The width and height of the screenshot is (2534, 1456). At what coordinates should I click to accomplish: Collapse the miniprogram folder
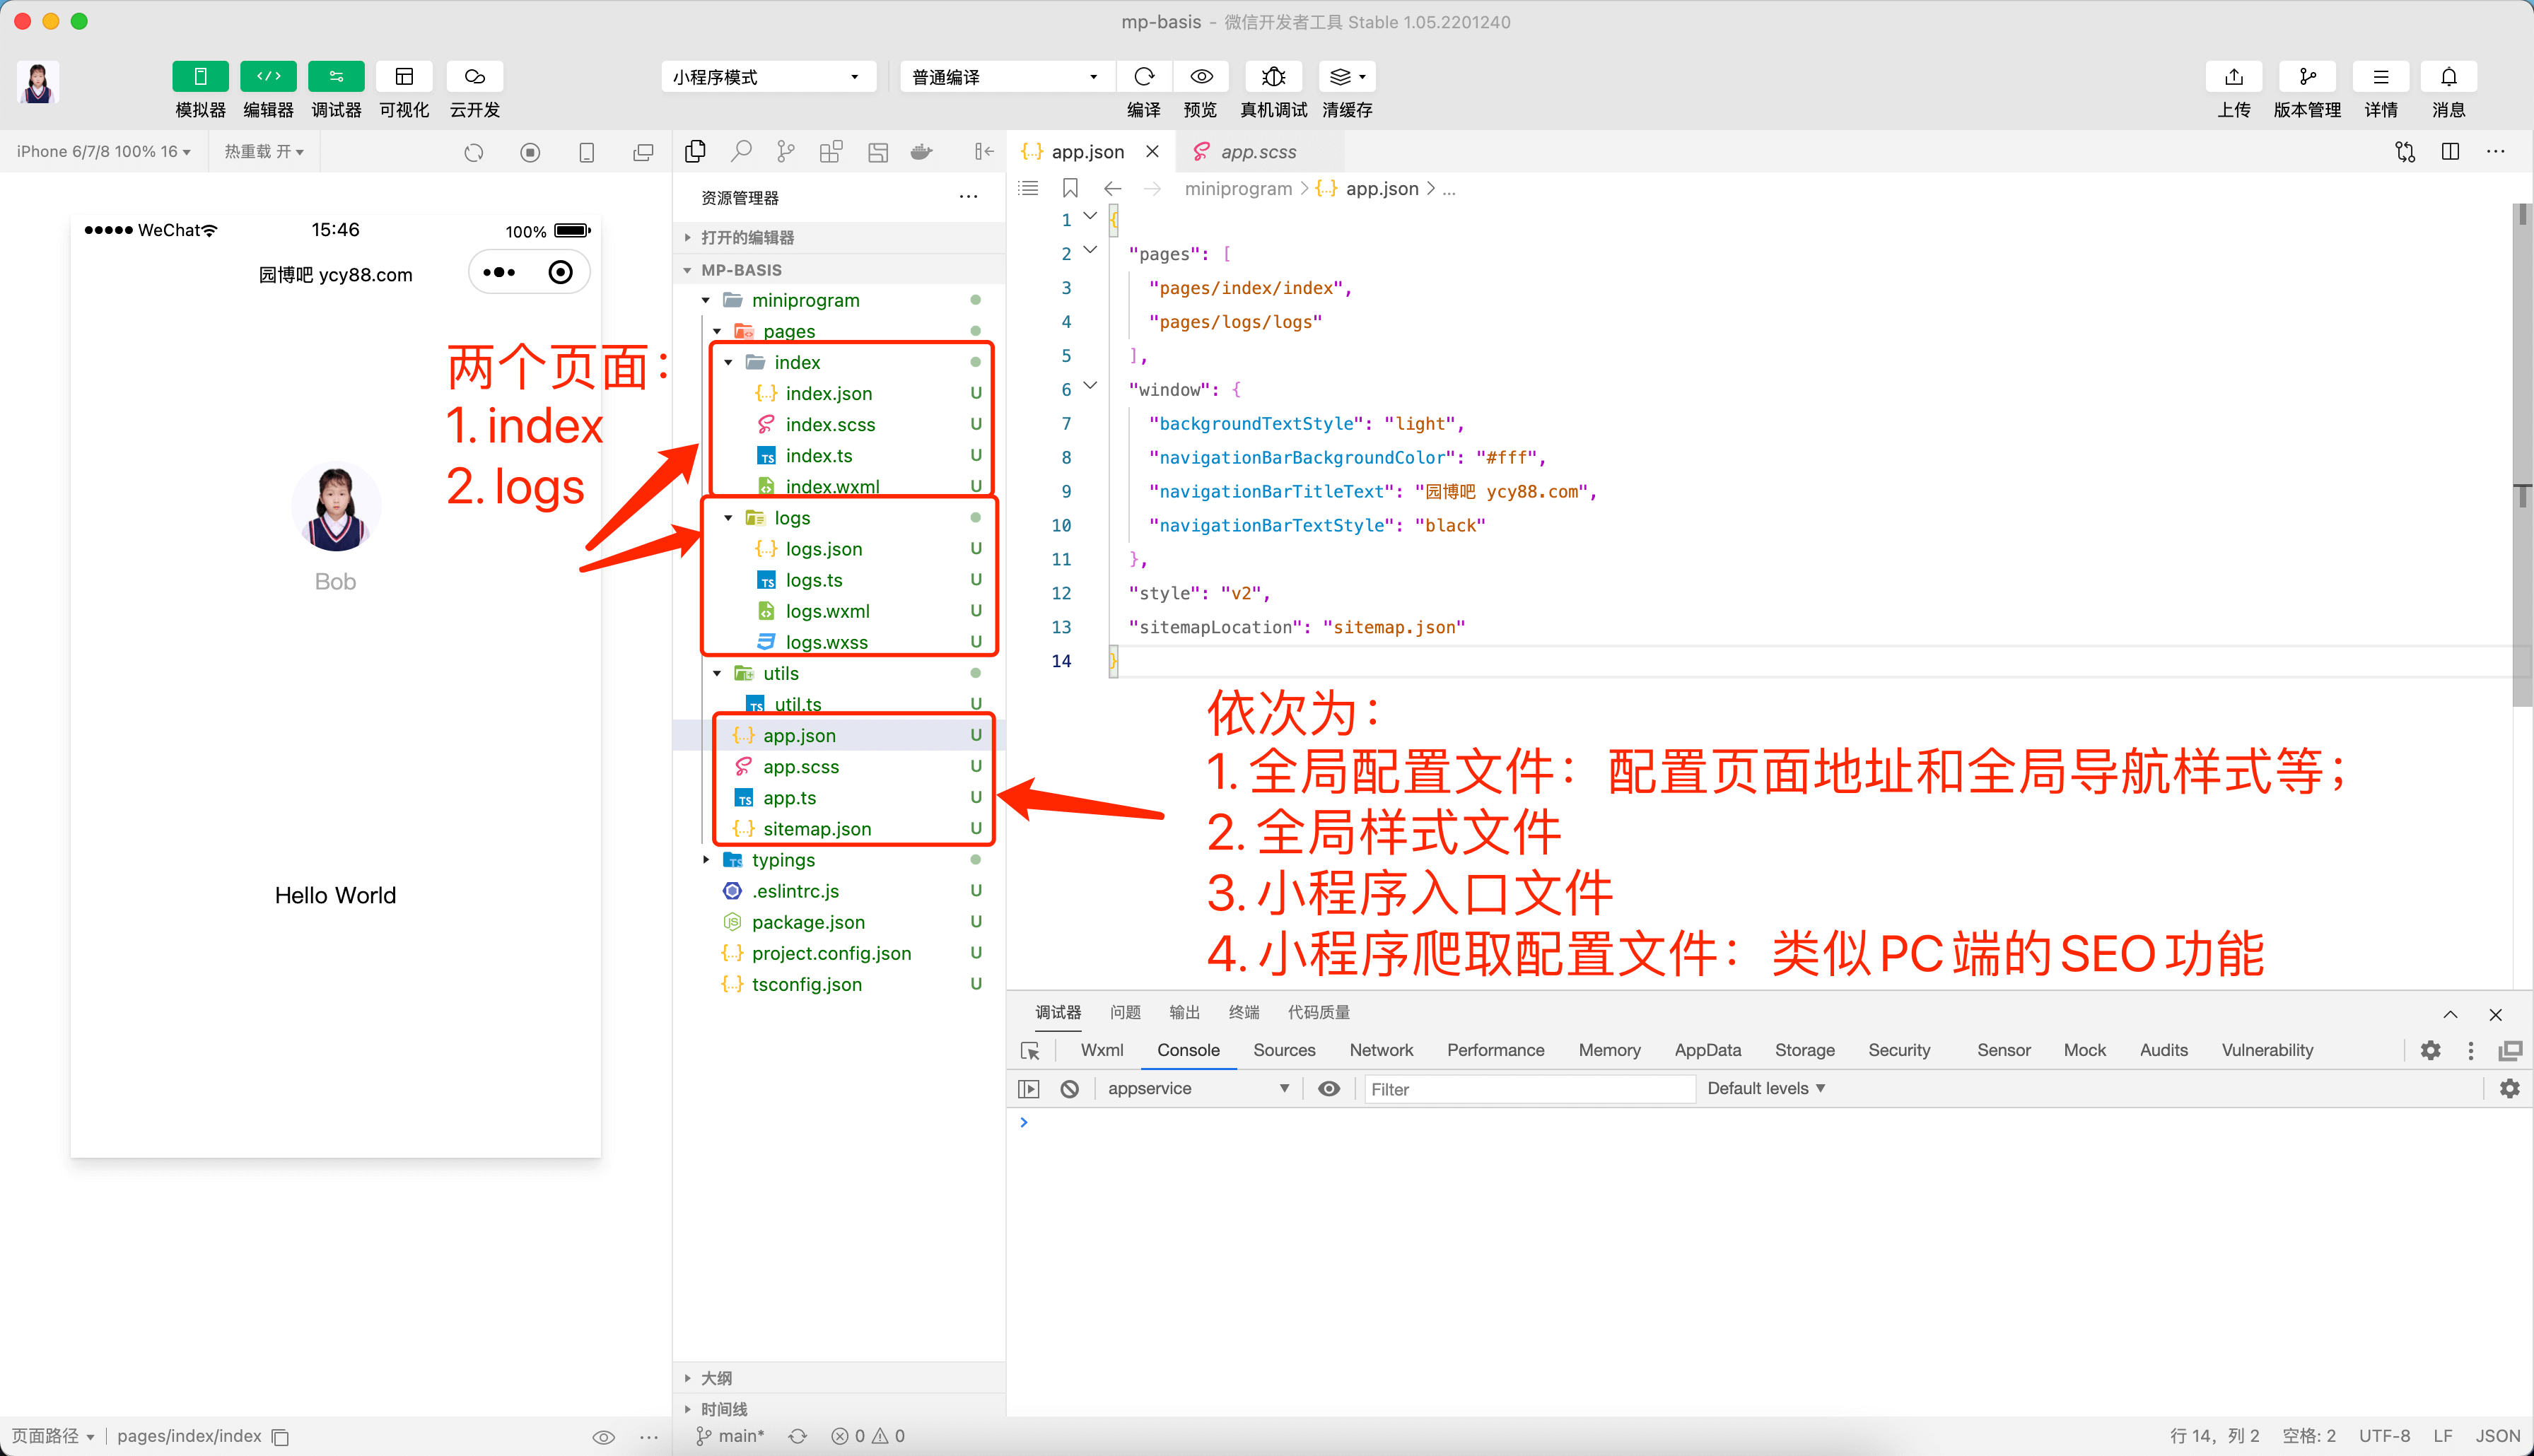(x=839, y=300)
